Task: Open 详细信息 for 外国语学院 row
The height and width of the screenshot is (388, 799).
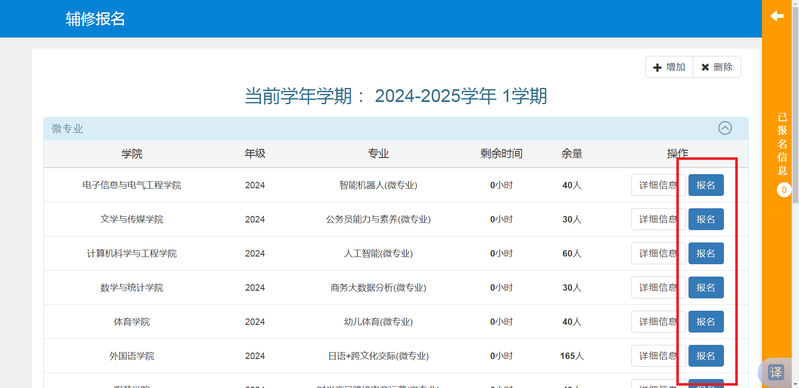Action: (658, 356)
